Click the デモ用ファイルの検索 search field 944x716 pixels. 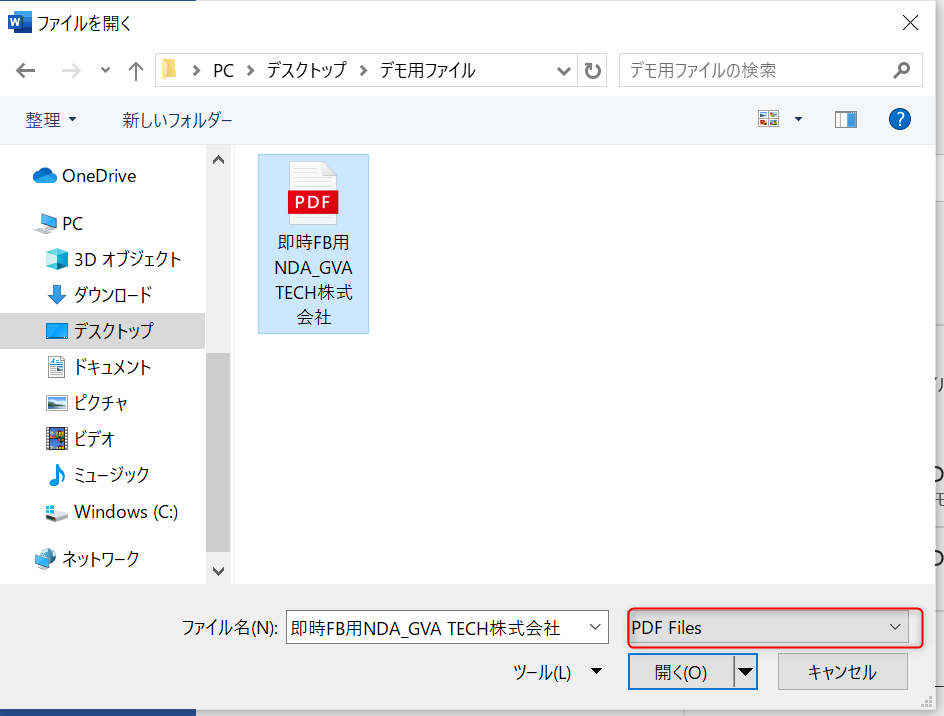click(x=750, y=71)
